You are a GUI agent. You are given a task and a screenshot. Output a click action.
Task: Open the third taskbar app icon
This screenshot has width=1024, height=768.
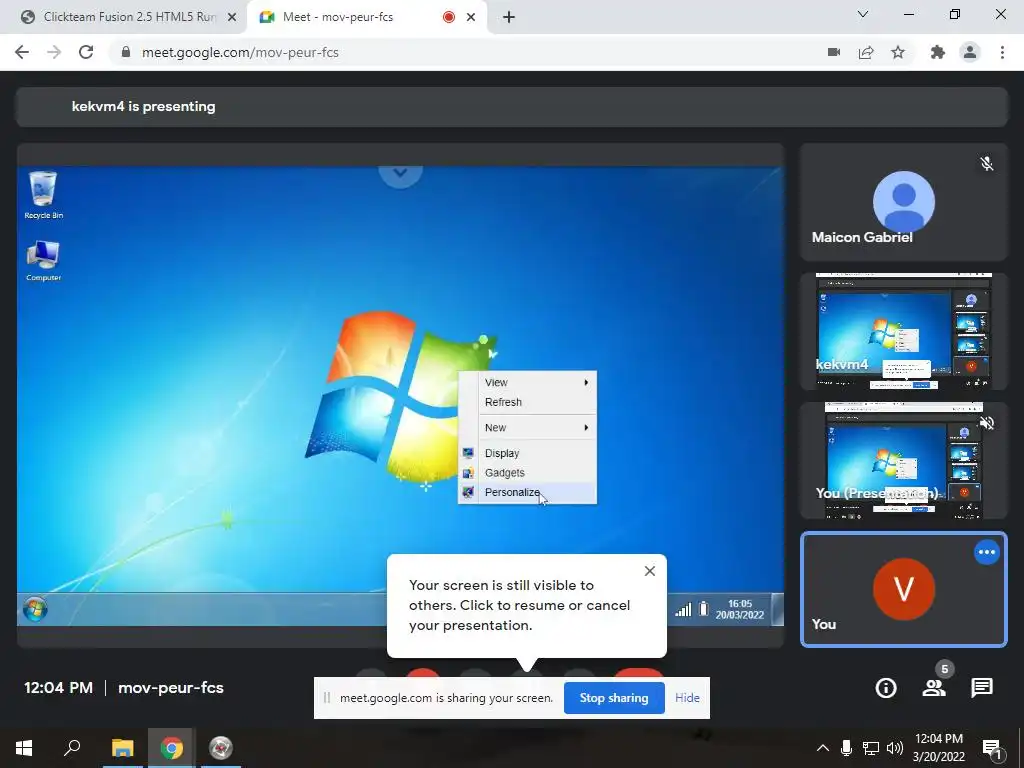221,748
